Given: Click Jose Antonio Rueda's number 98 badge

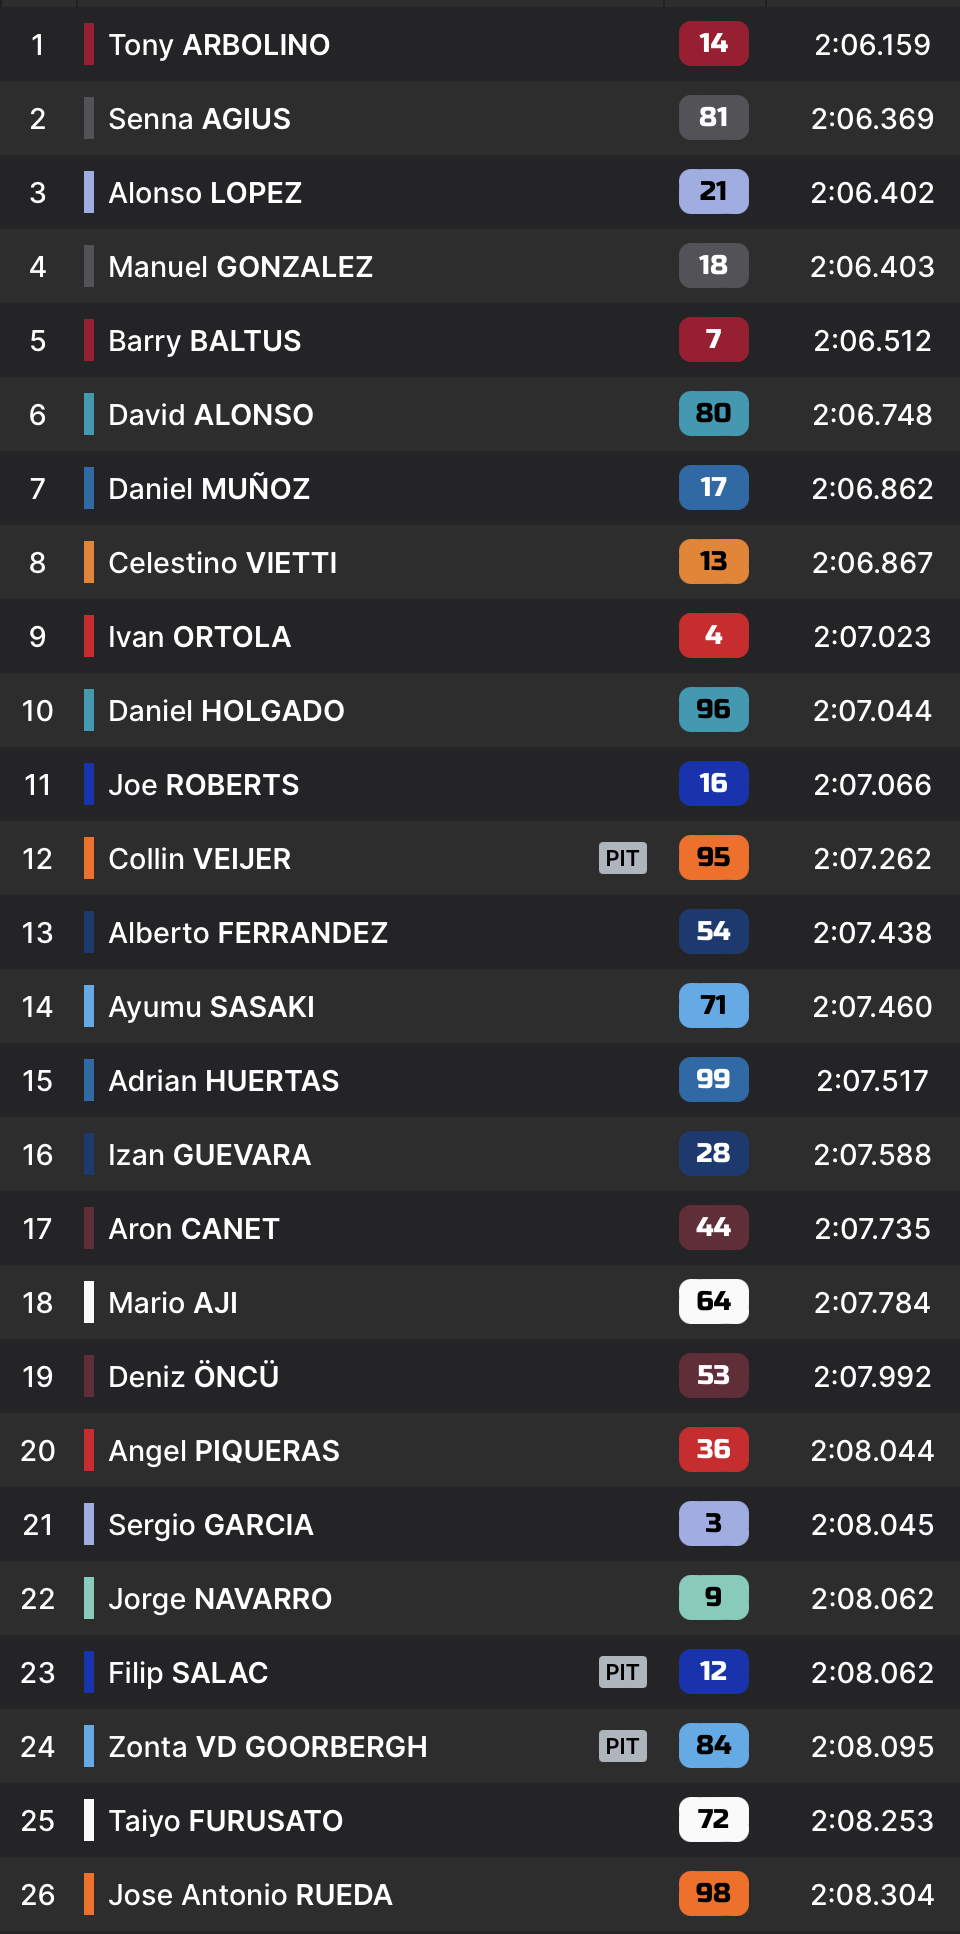Looking at the screenshot, I should coord(713,1894).
